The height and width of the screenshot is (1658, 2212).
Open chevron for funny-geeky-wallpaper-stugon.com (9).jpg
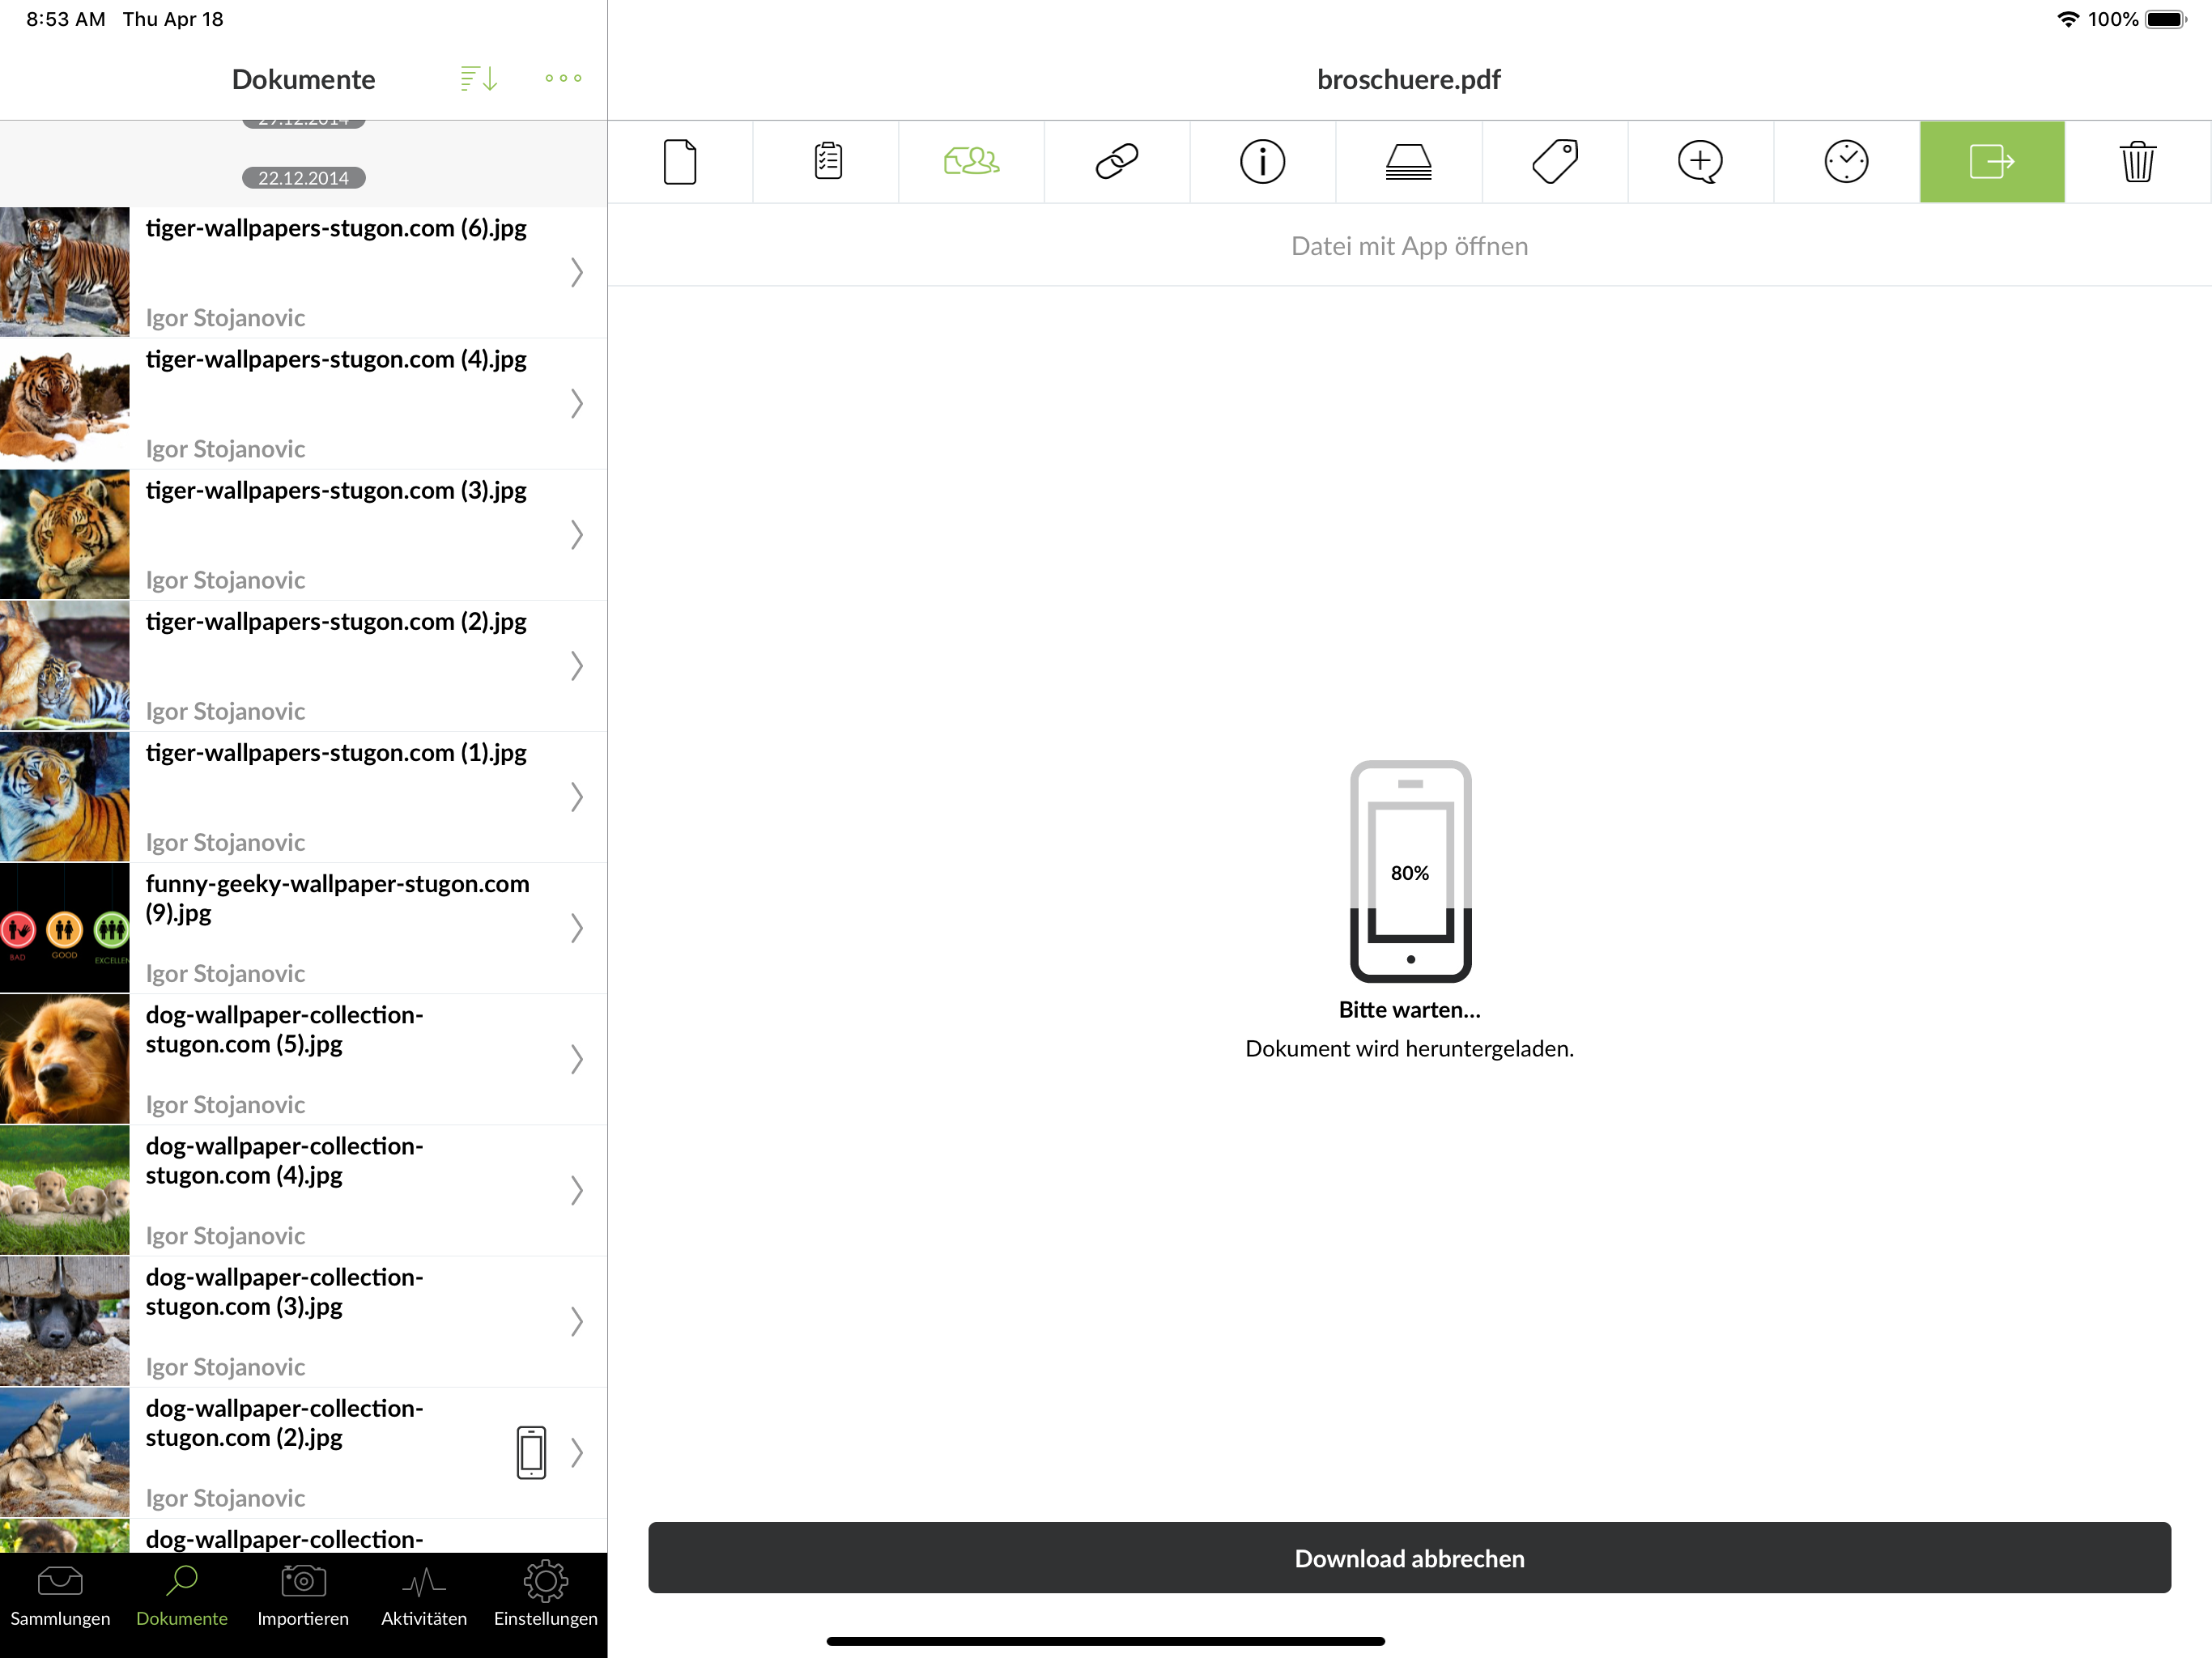click(x=577, y=928)
